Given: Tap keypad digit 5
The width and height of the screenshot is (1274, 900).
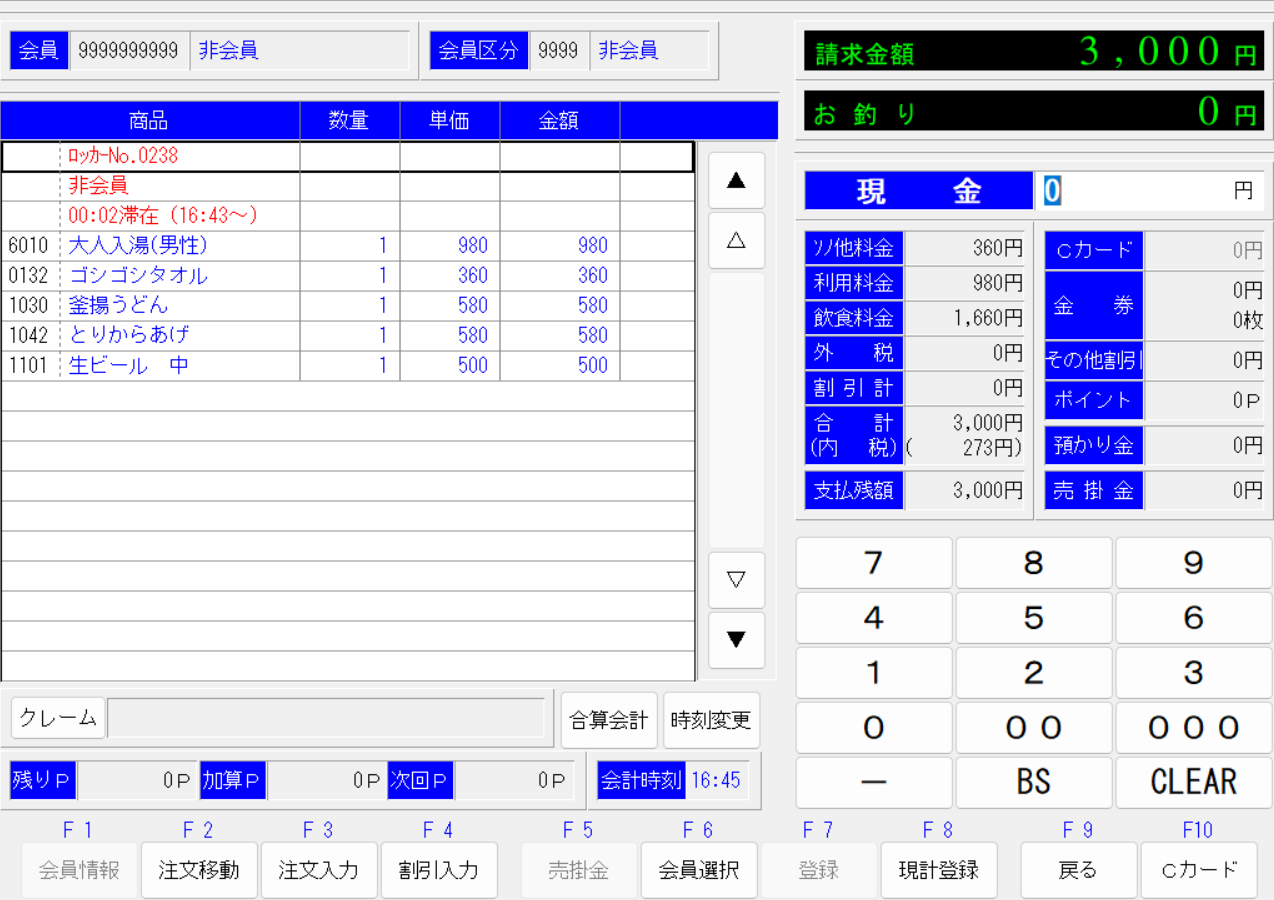Looking at the screenshot, I should pos(1034,618).
